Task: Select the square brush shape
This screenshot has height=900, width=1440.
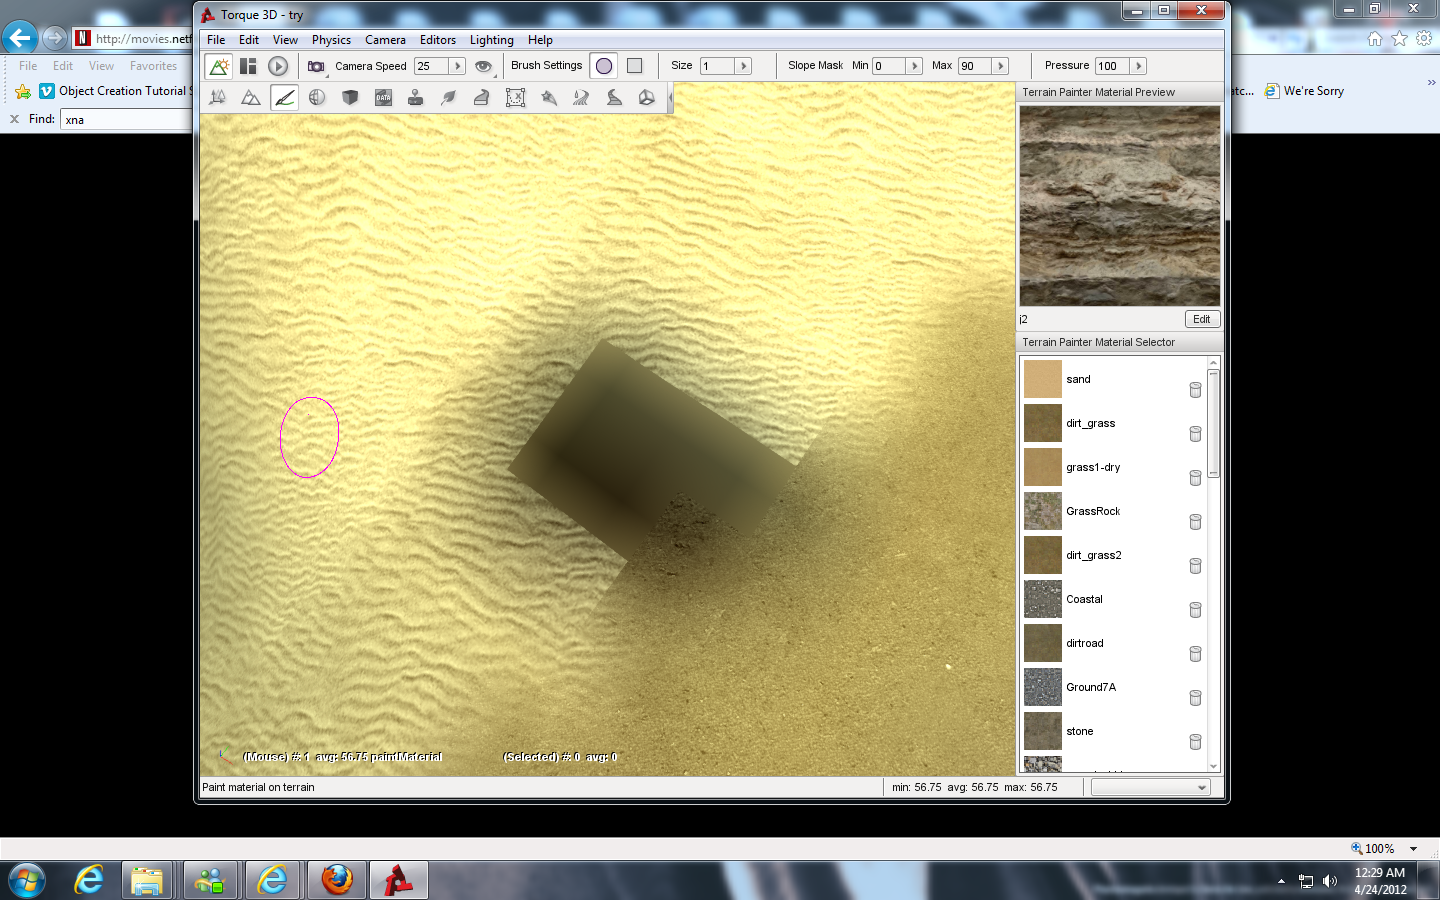Action: pos(634,66)
